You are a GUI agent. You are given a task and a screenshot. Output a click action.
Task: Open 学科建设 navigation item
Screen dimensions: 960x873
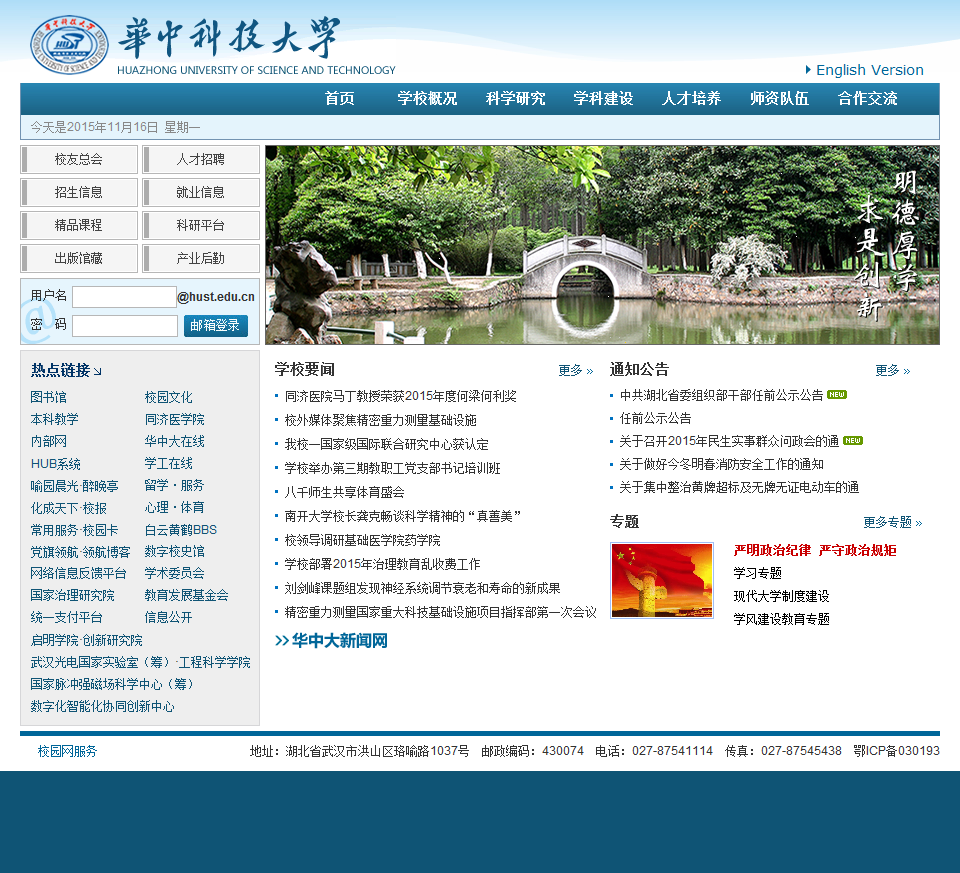pyautogui.click(x=603, y=99)
